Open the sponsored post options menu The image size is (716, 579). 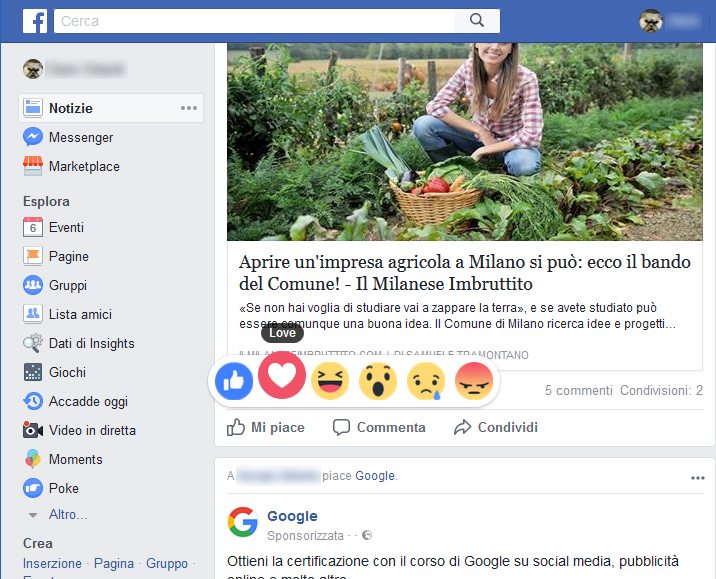tap(697, 478)
